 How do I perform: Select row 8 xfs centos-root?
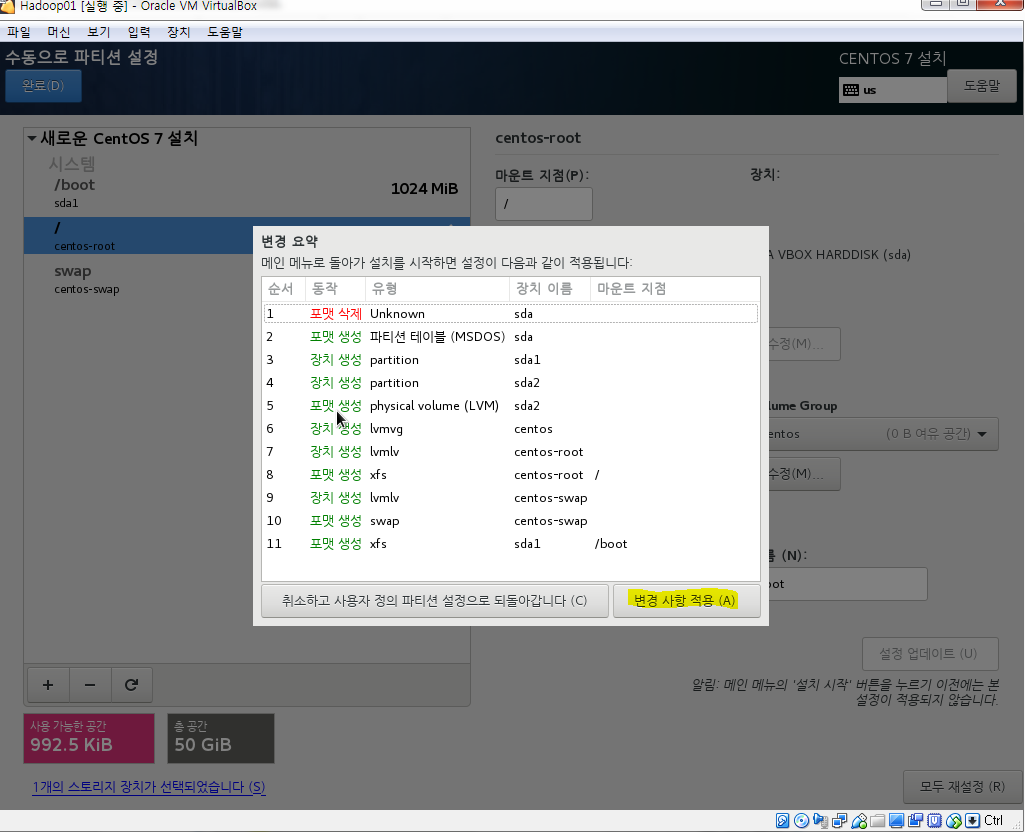pyautogui.click(x=511, y=474)
